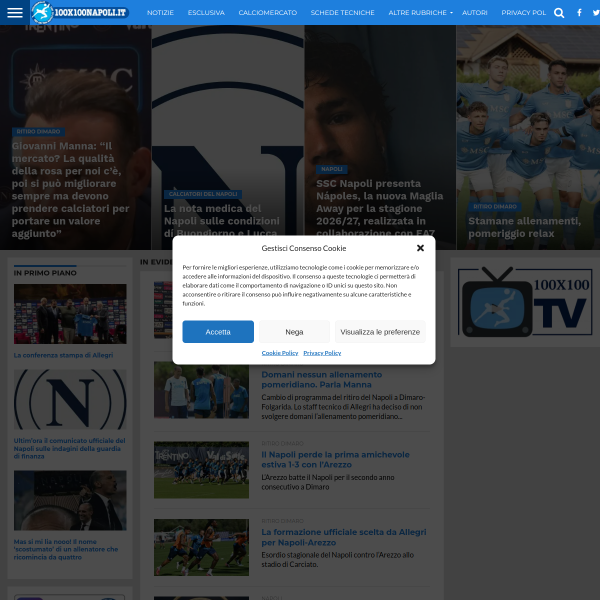Navigate to the Autori page
The image size is (600, 600).
point(474,13)
